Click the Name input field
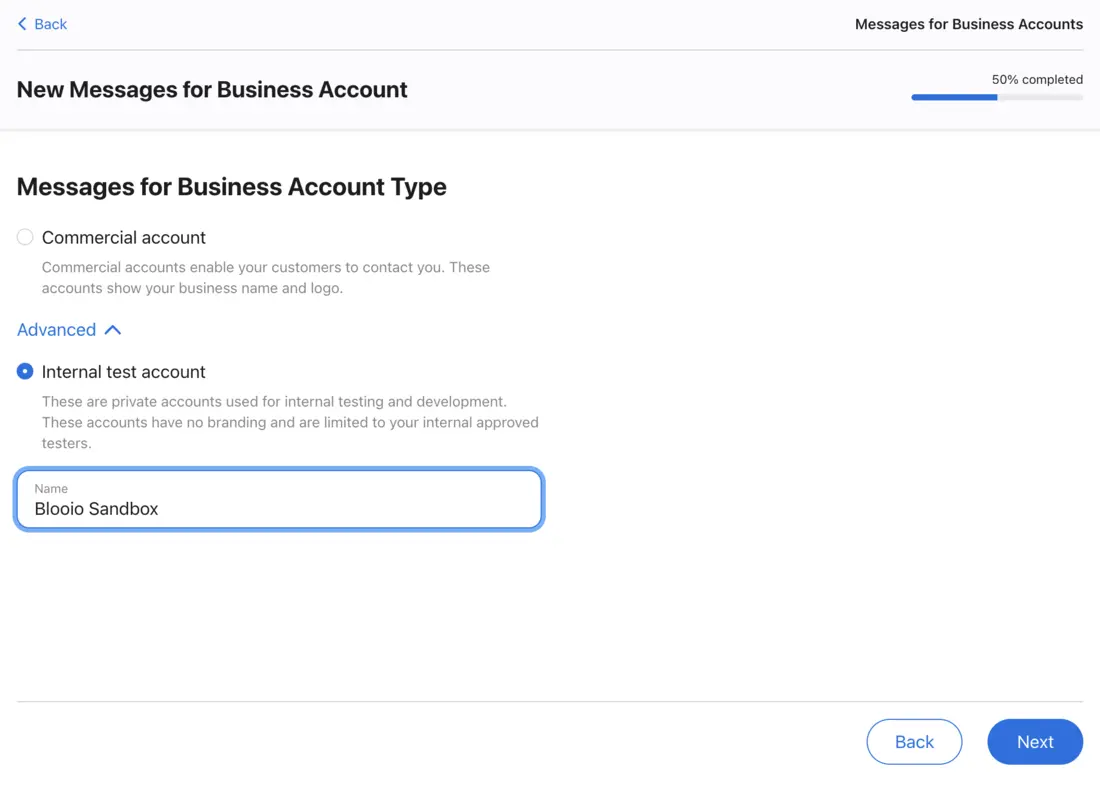The height and width of the screenshot is (785, 1100). click(279, 499)
